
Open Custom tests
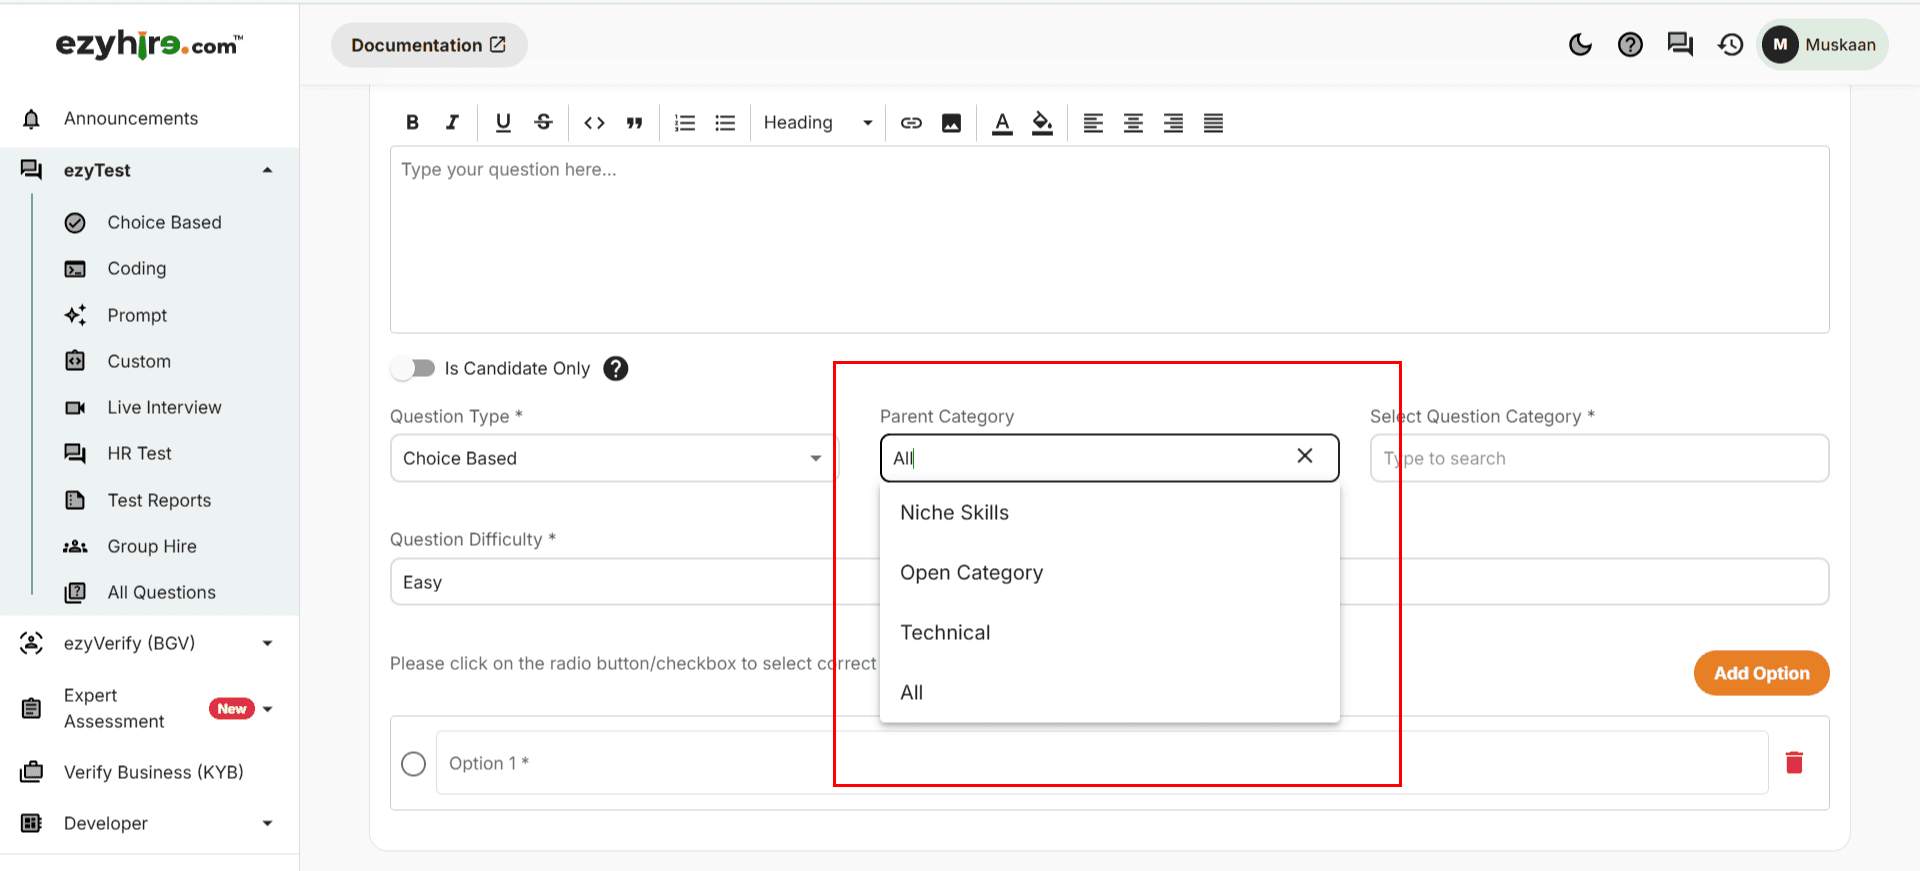coord(139,361)
